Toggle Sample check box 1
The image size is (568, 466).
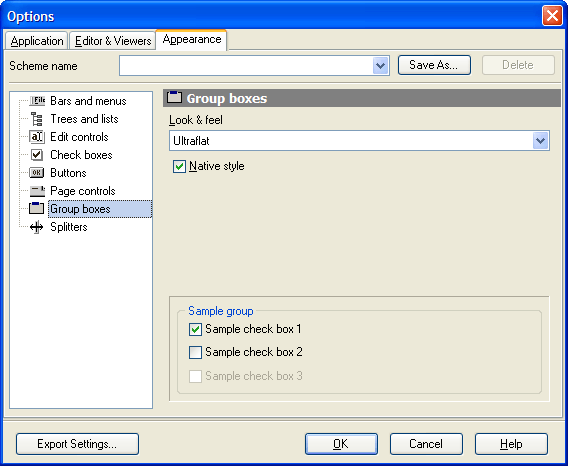pos(195,329)
